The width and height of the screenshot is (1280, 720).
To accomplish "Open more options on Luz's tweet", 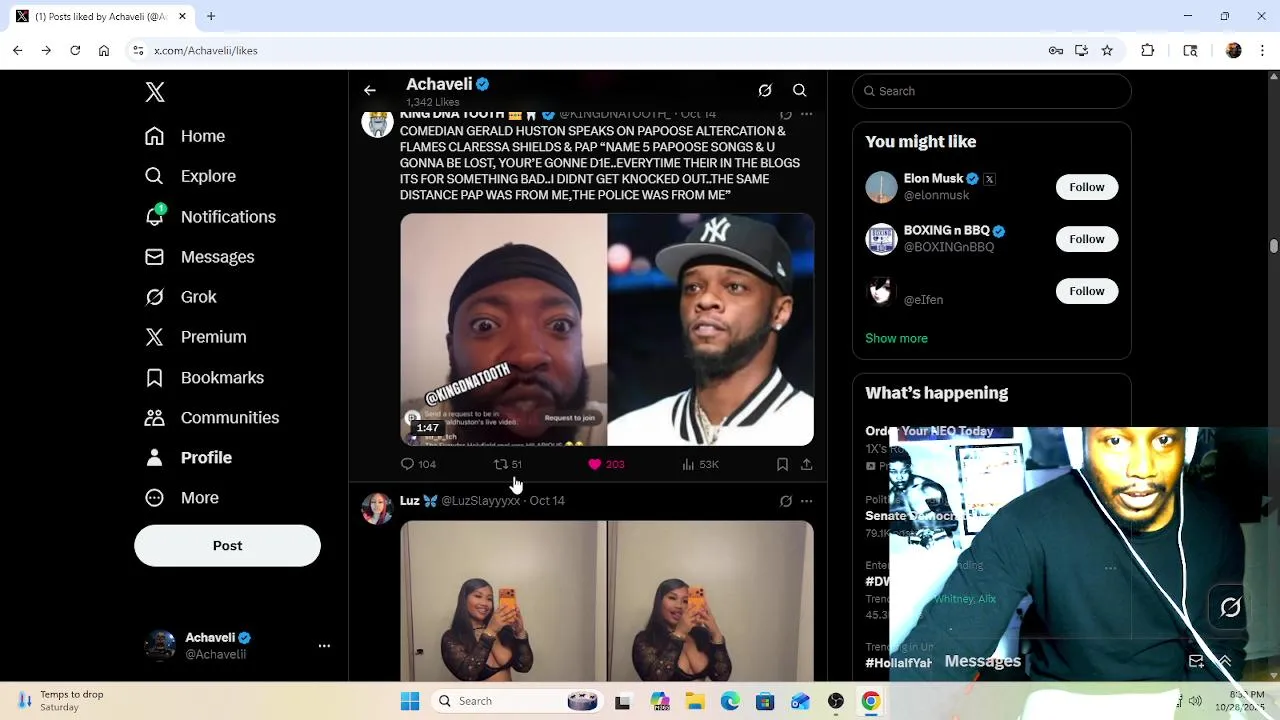I will [806, 501].
